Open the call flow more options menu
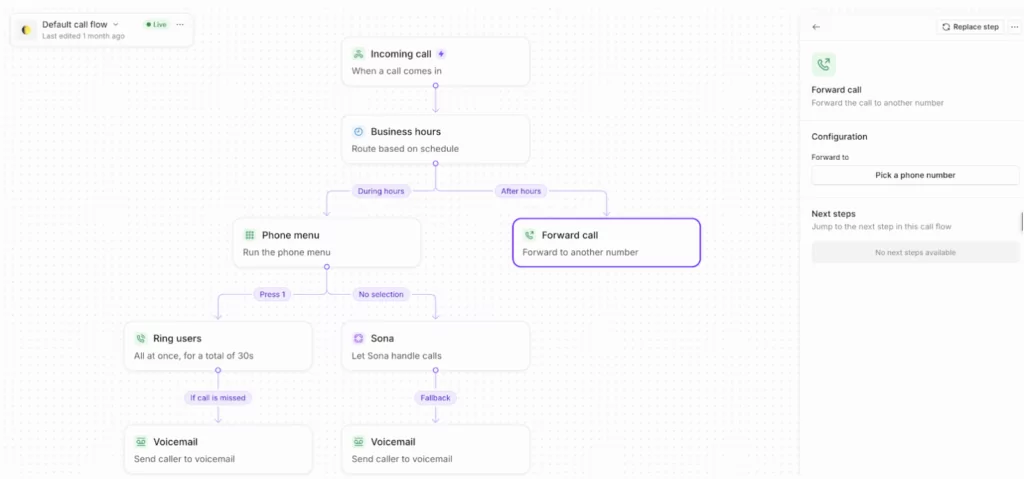 click(180, 24)
